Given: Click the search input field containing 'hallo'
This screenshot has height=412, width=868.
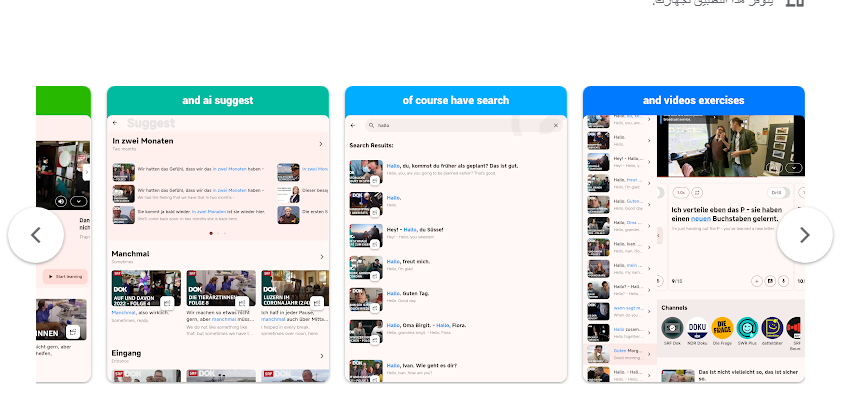Looking at the screenshot, I should (x=463, y=126).
